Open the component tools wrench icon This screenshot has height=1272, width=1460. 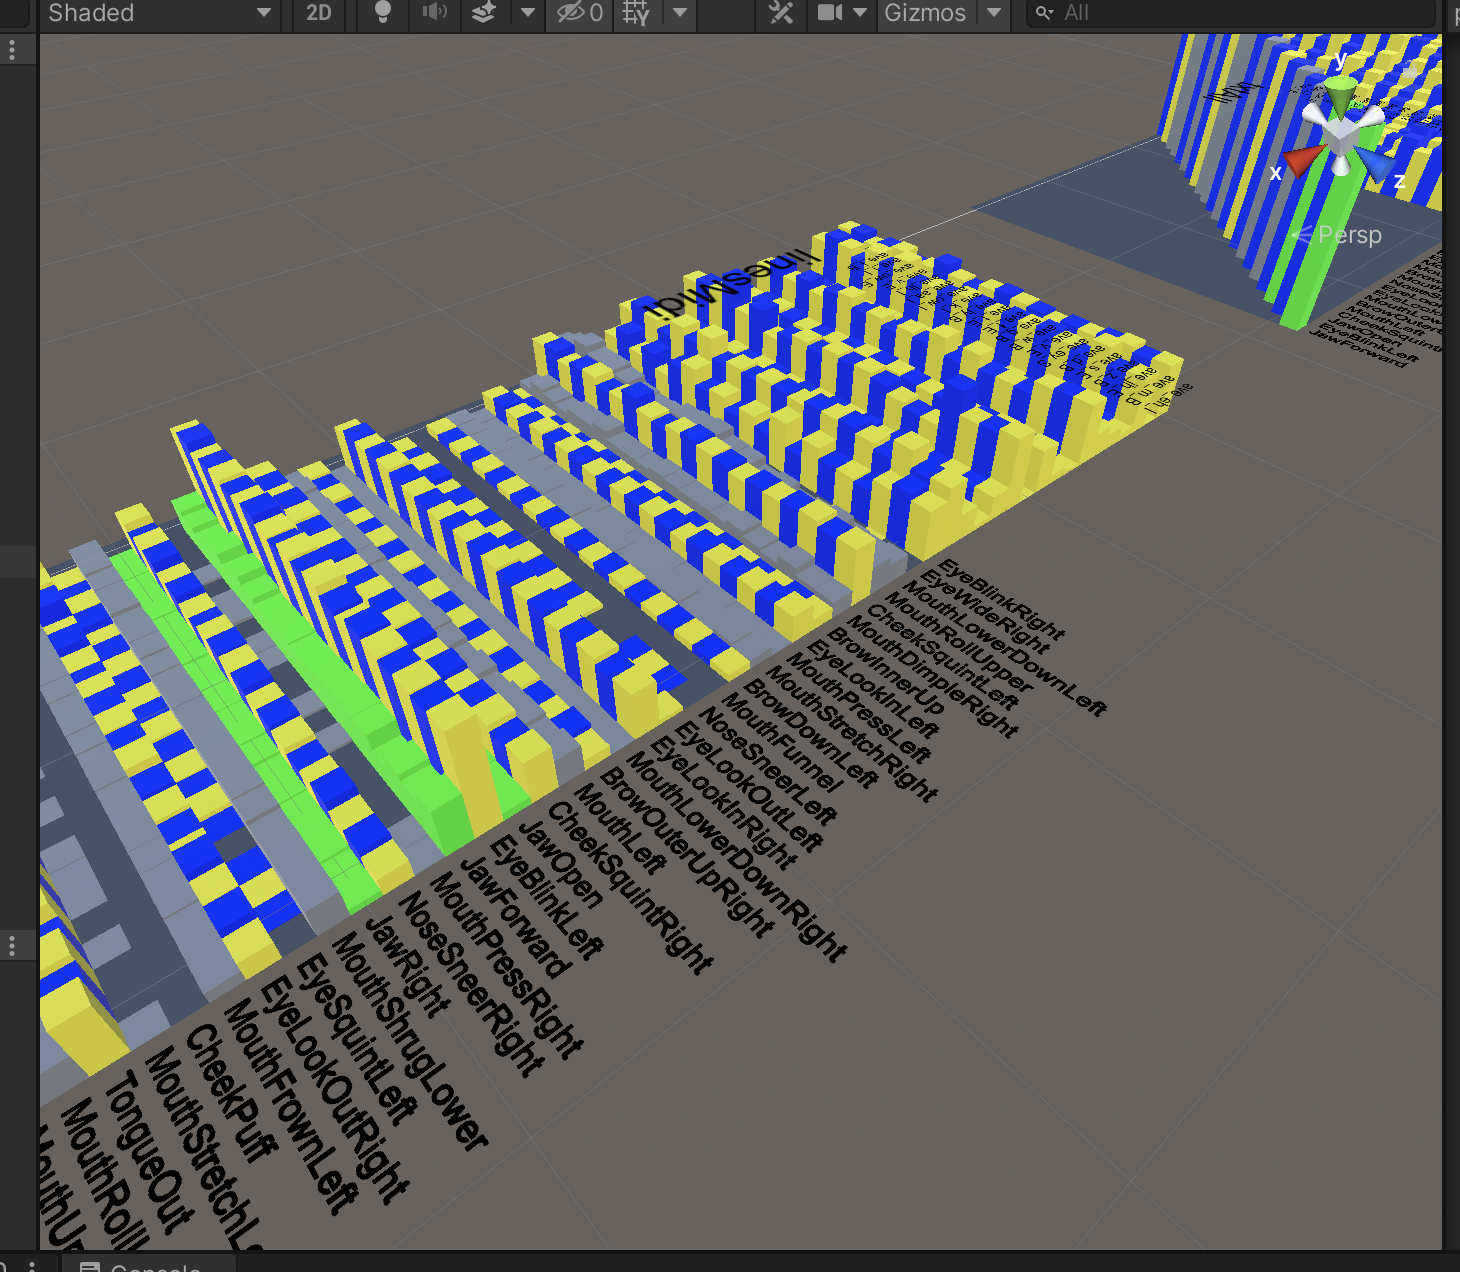(x=781, y=13)
